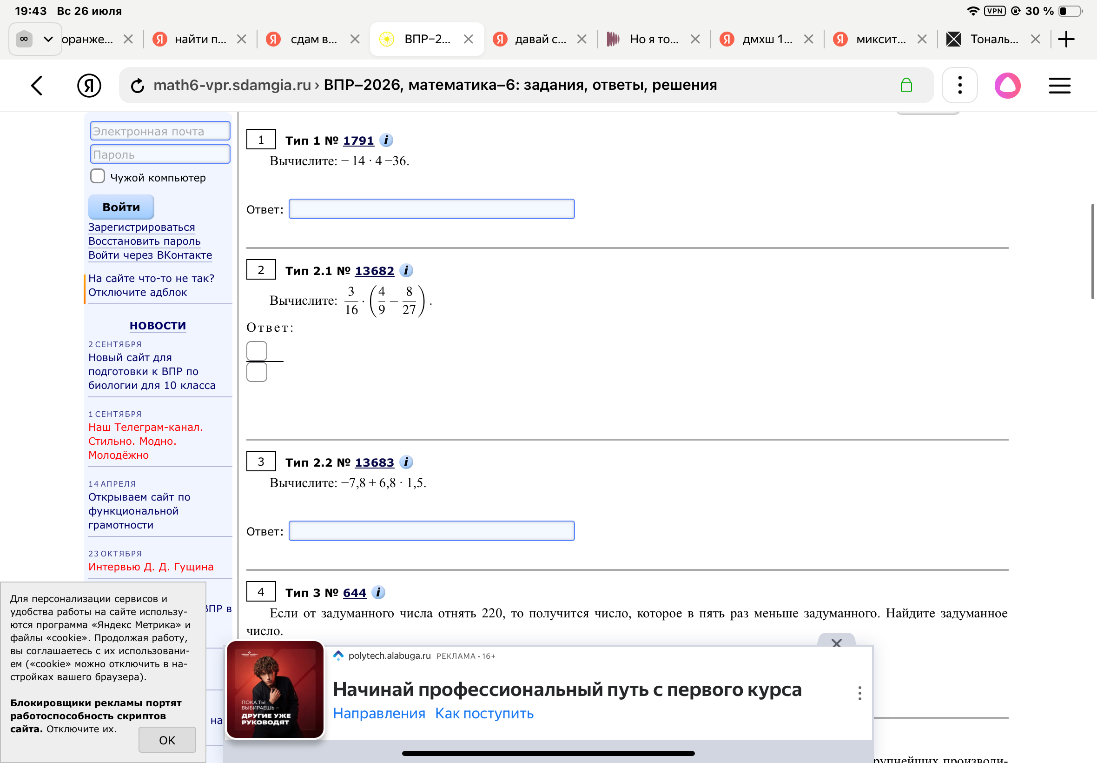Close the 'найти п...' tab

(x=241, y=39)
